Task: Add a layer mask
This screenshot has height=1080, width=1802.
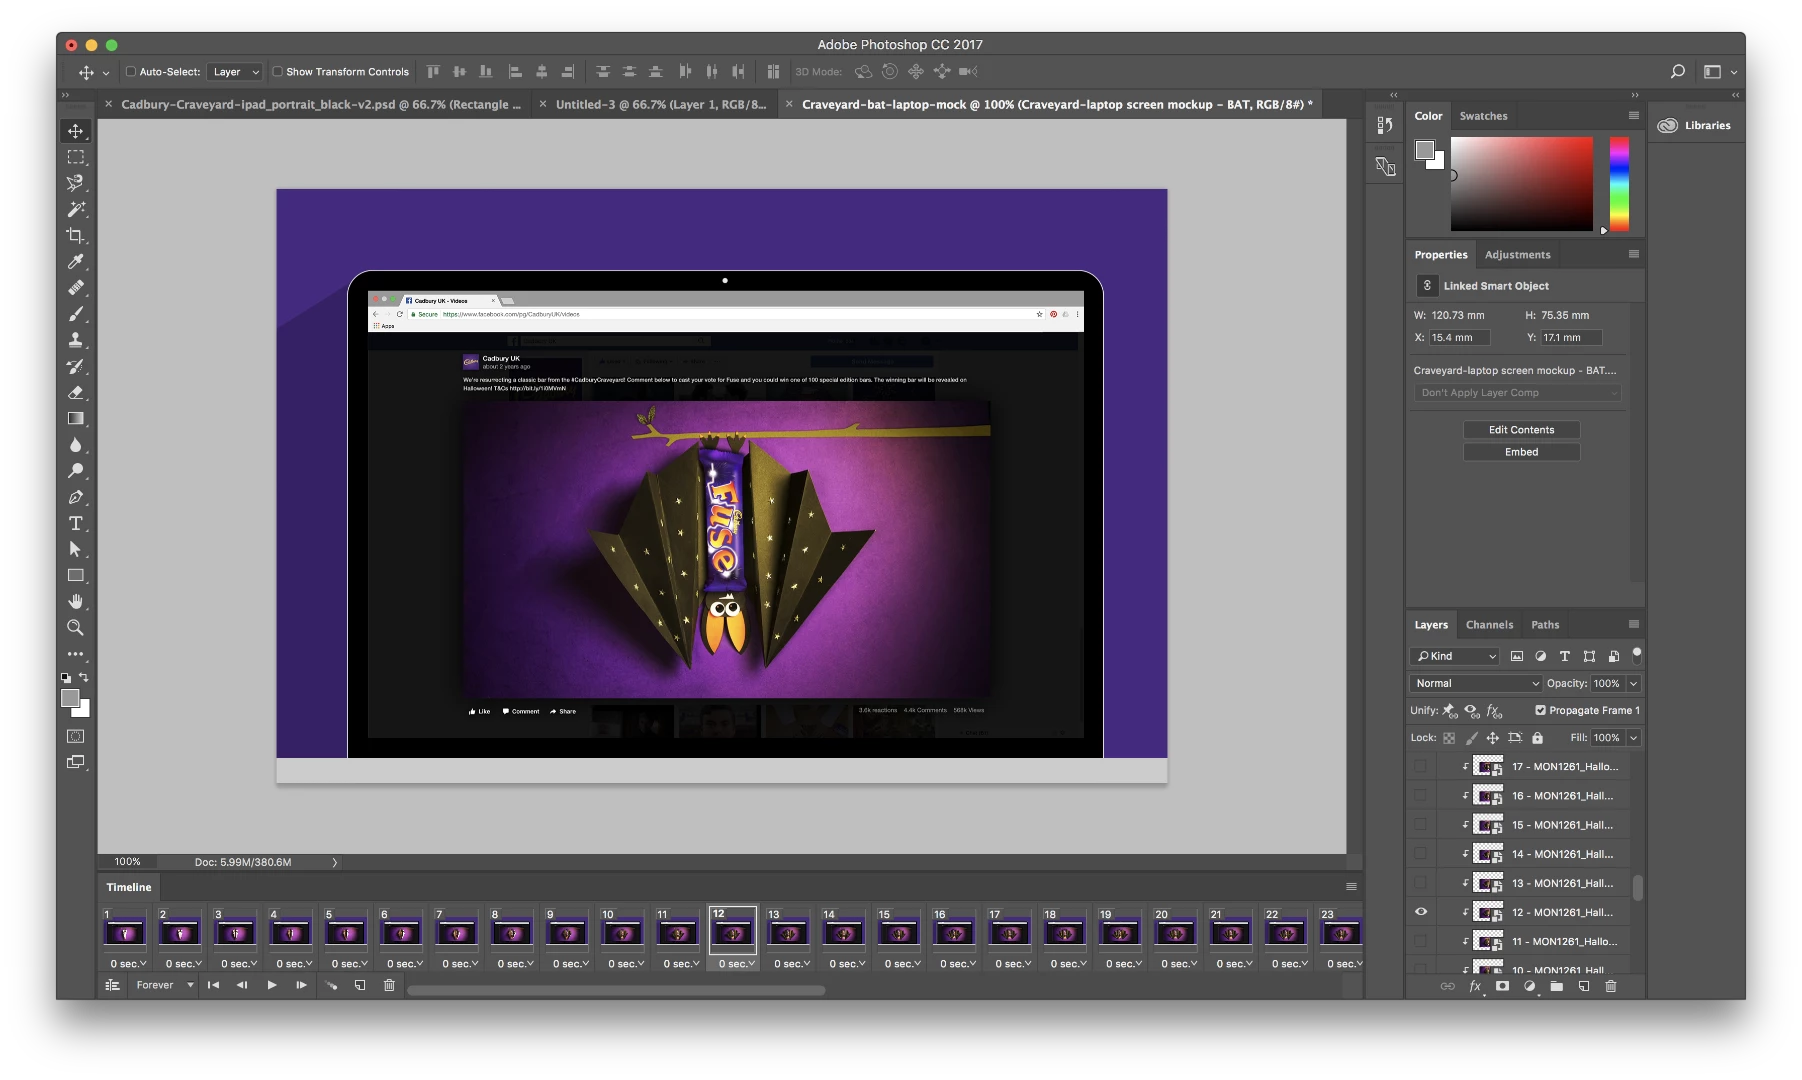Action: coord(1502,986)
